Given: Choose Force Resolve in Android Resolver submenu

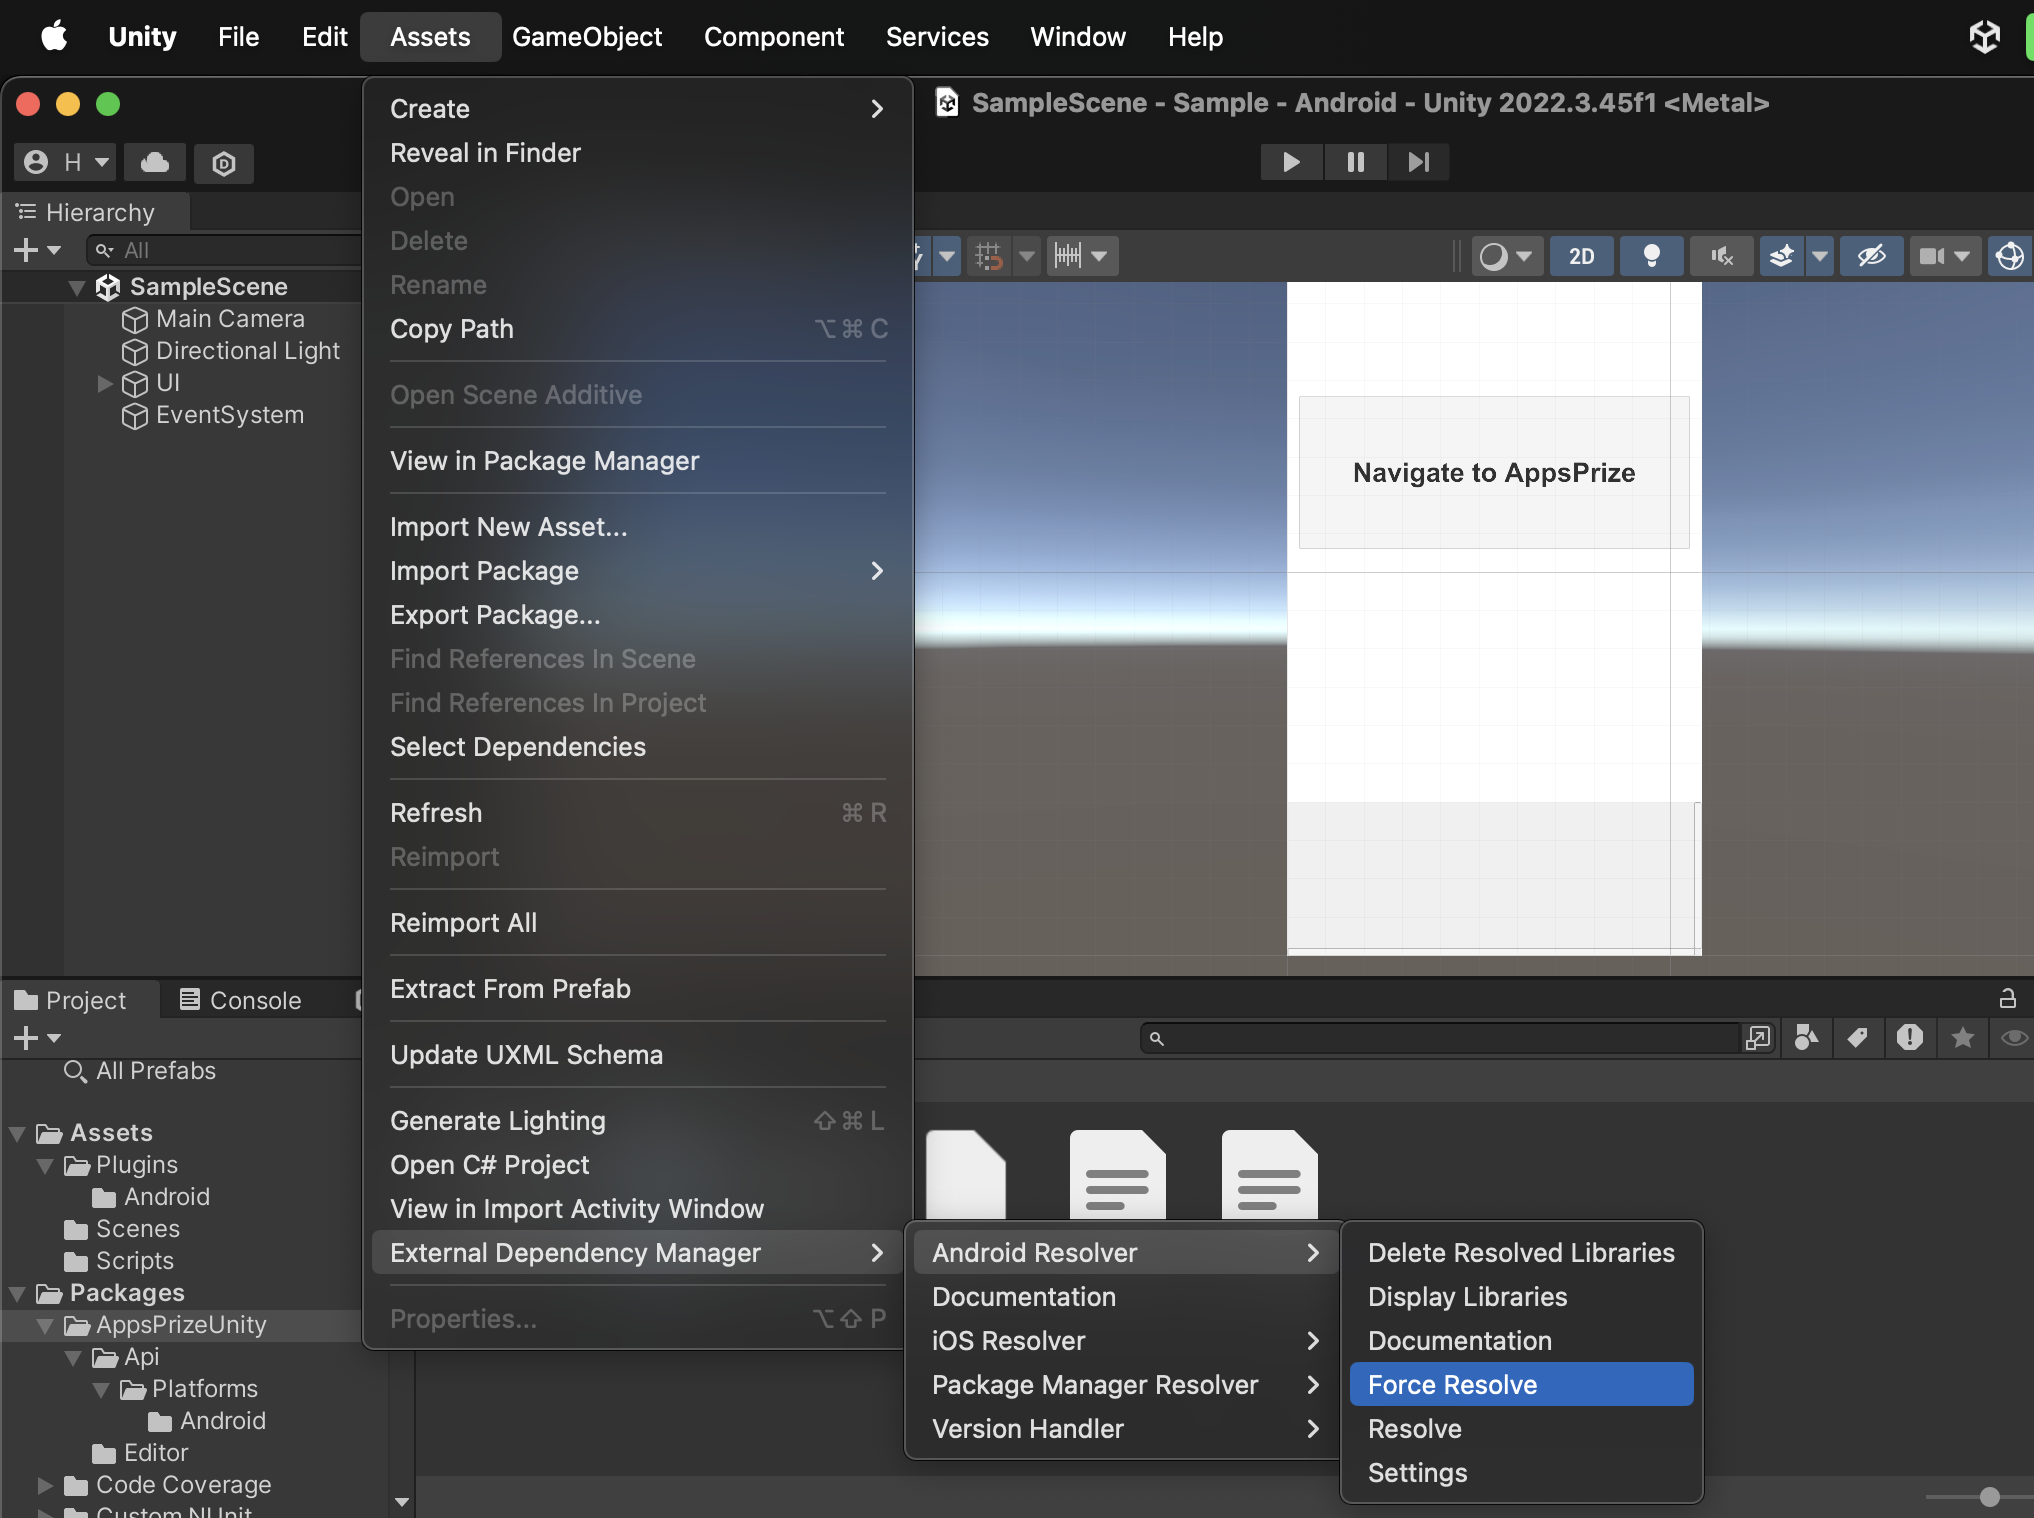Looking at the screenshot, I should [x=1521, y=1385].
